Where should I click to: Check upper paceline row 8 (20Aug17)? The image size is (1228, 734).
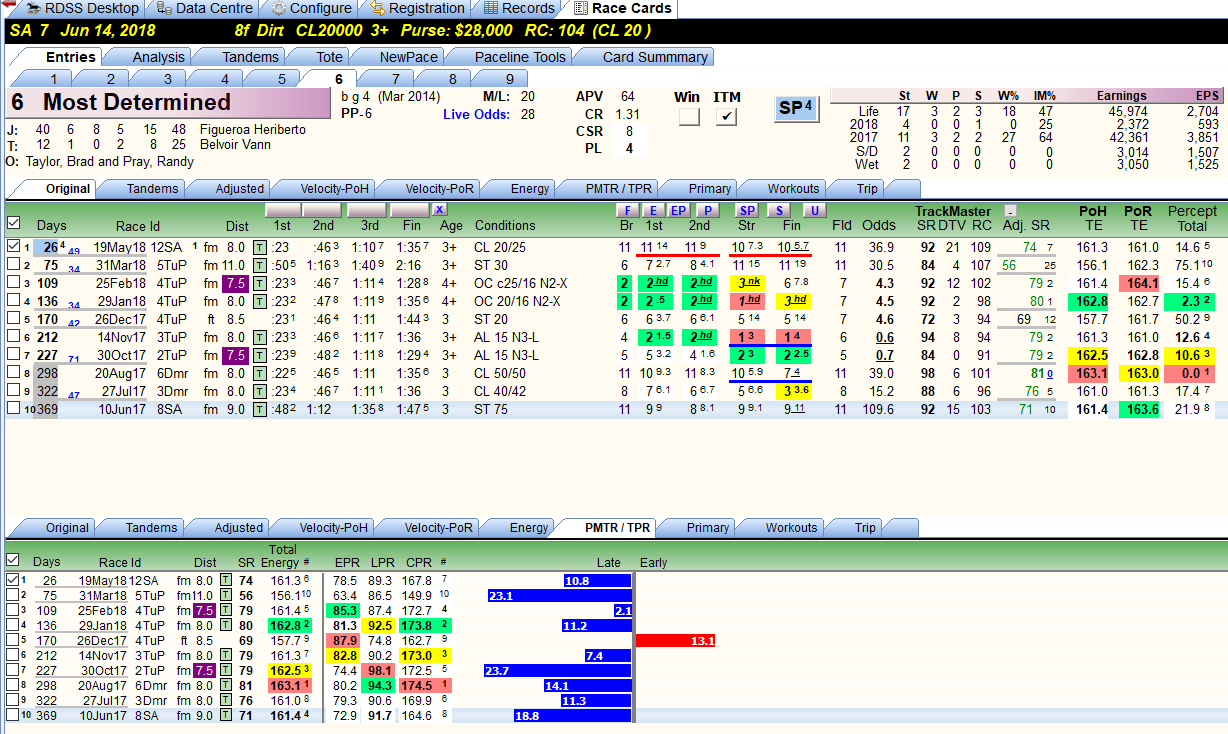[13, 372]
